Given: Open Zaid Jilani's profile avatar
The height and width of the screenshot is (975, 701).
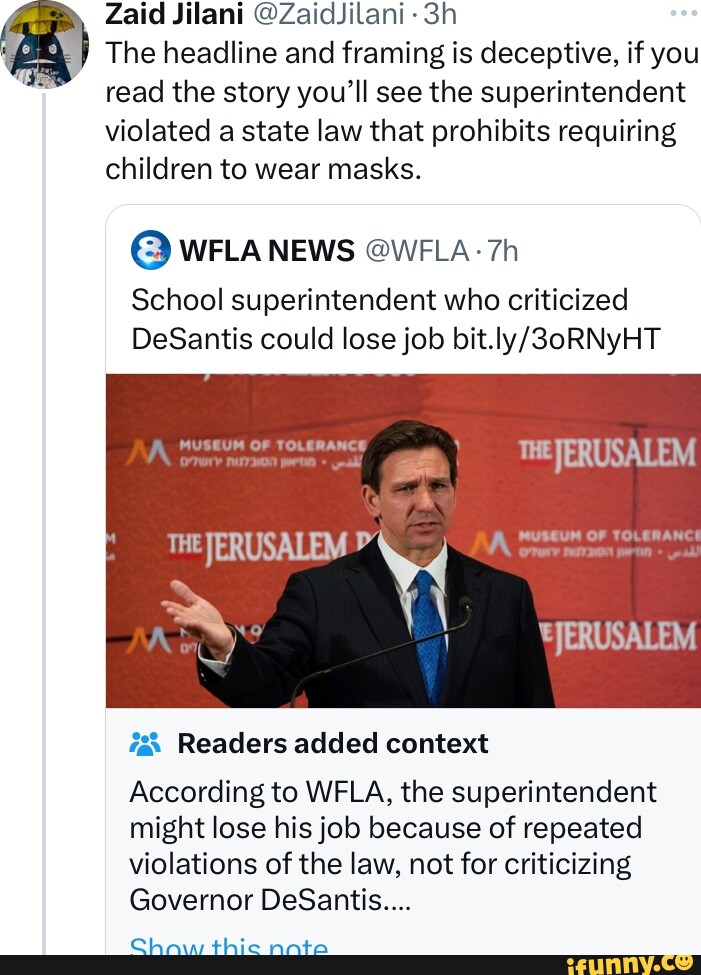Looking at the screenshot, I should (x=45, y=43).
